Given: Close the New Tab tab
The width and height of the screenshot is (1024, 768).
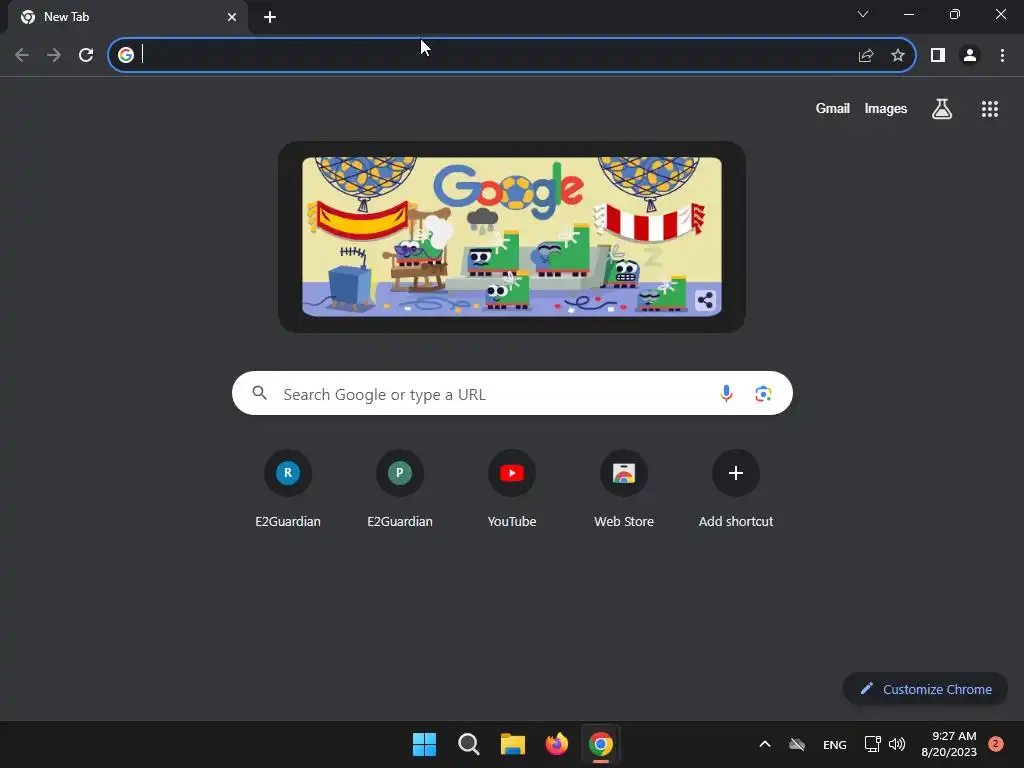Looking at the screenshot, I should click(x=232, y=17).
